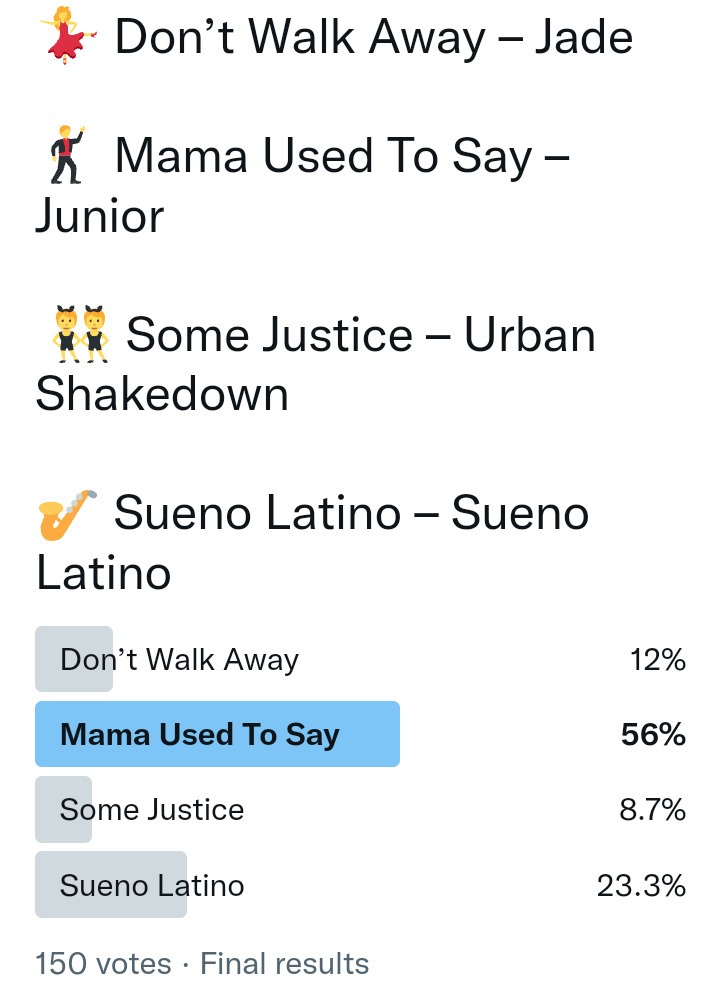Click the 23.3% result percentage
Screen dimensions: 720x986
(641, 885)
